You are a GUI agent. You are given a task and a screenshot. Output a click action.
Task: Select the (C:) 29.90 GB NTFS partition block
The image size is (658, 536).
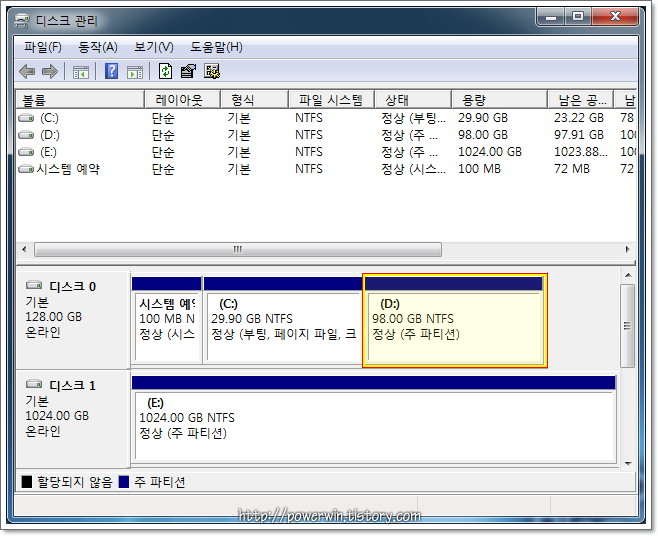pyautogui.click(x=283, y=320)
